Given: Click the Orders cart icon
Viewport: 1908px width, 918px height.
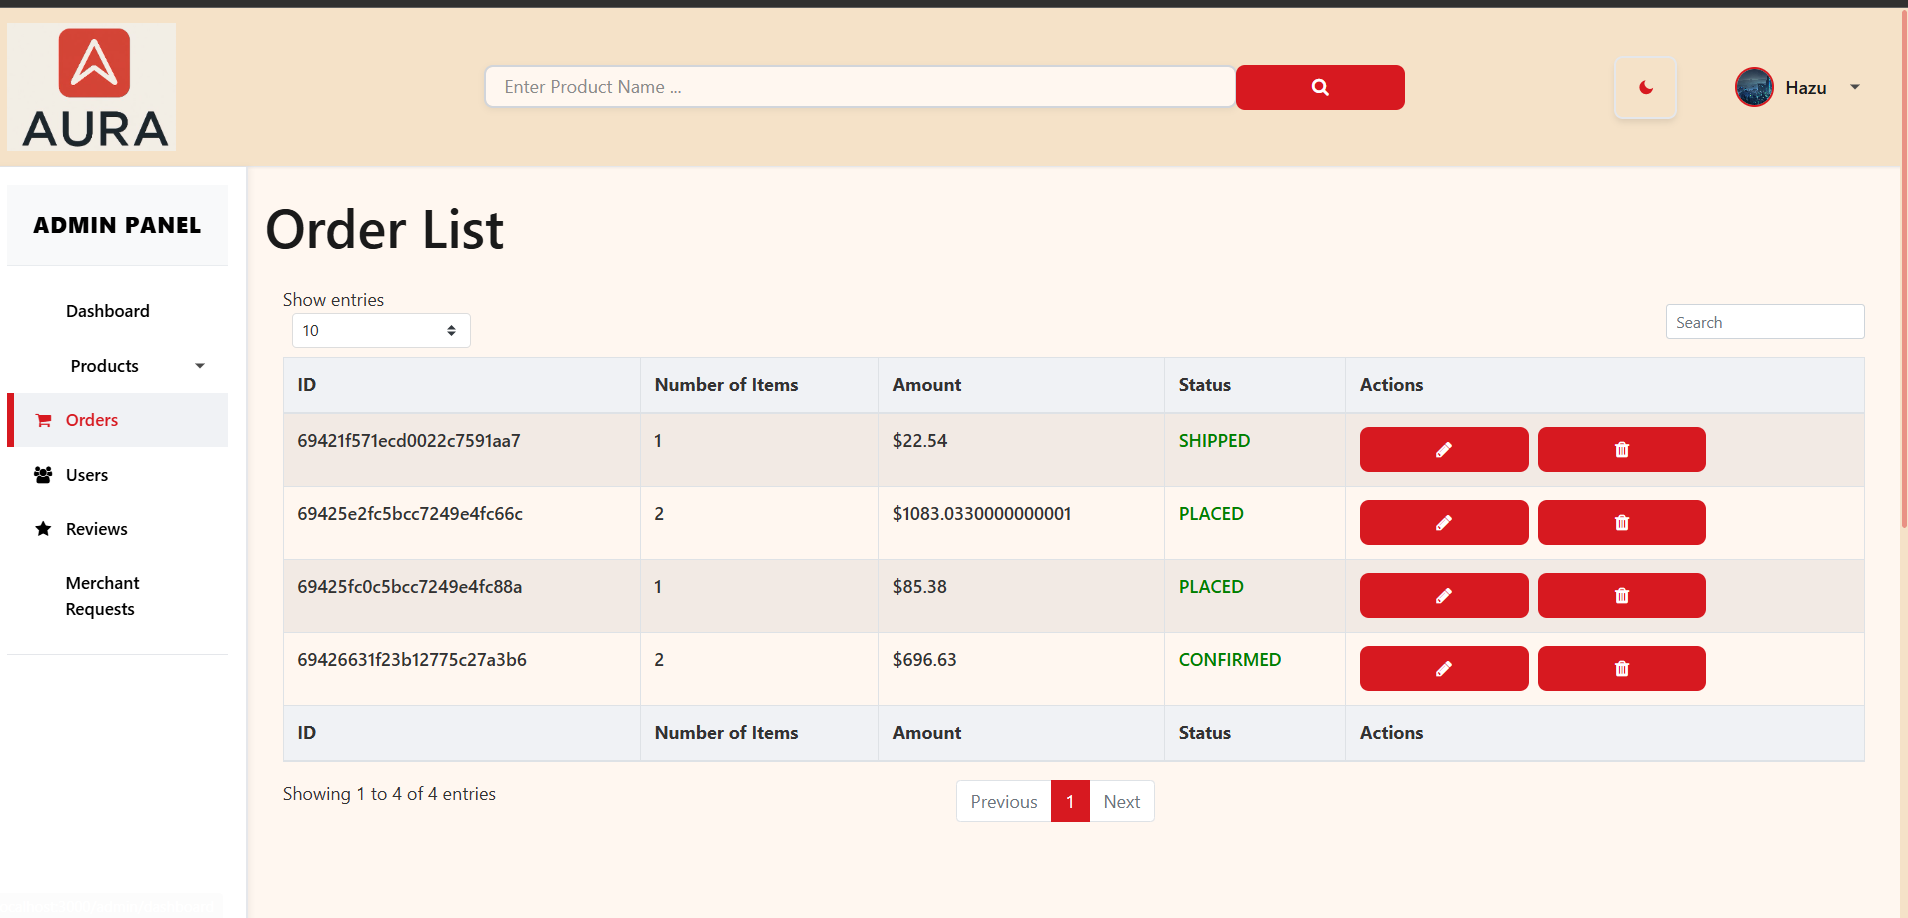Looking at the screenshot, I should point(43,420).
